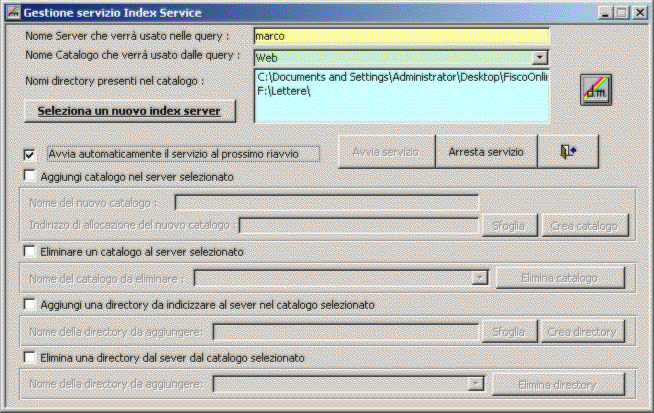This screenshot has width=654, height=413.
Task: Enable Aggiungi catalogo nel server selezionato
Action: click(30, 176)
